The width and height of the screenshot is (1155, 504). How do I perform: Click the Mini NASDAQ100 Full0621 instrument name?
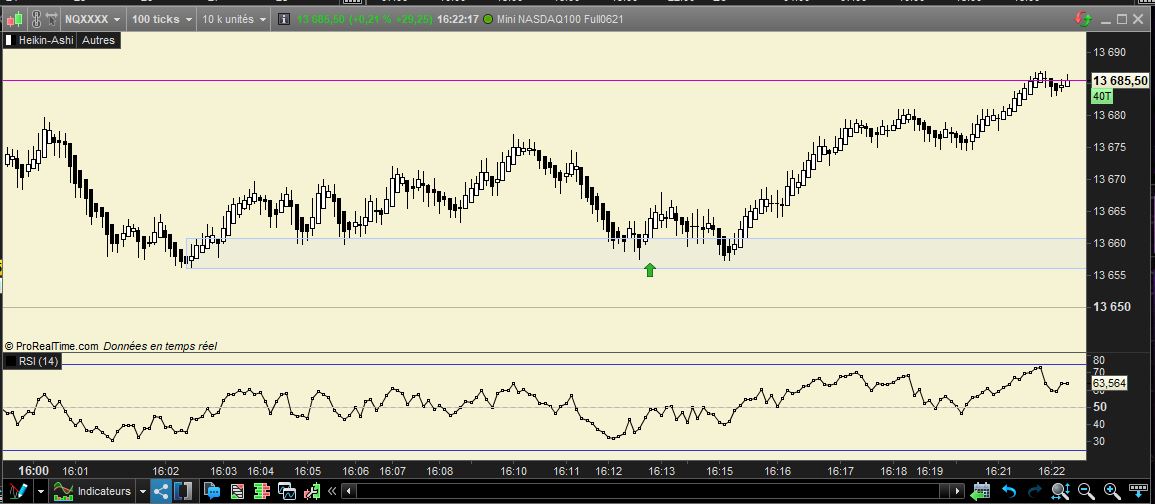tap(561, 19)
